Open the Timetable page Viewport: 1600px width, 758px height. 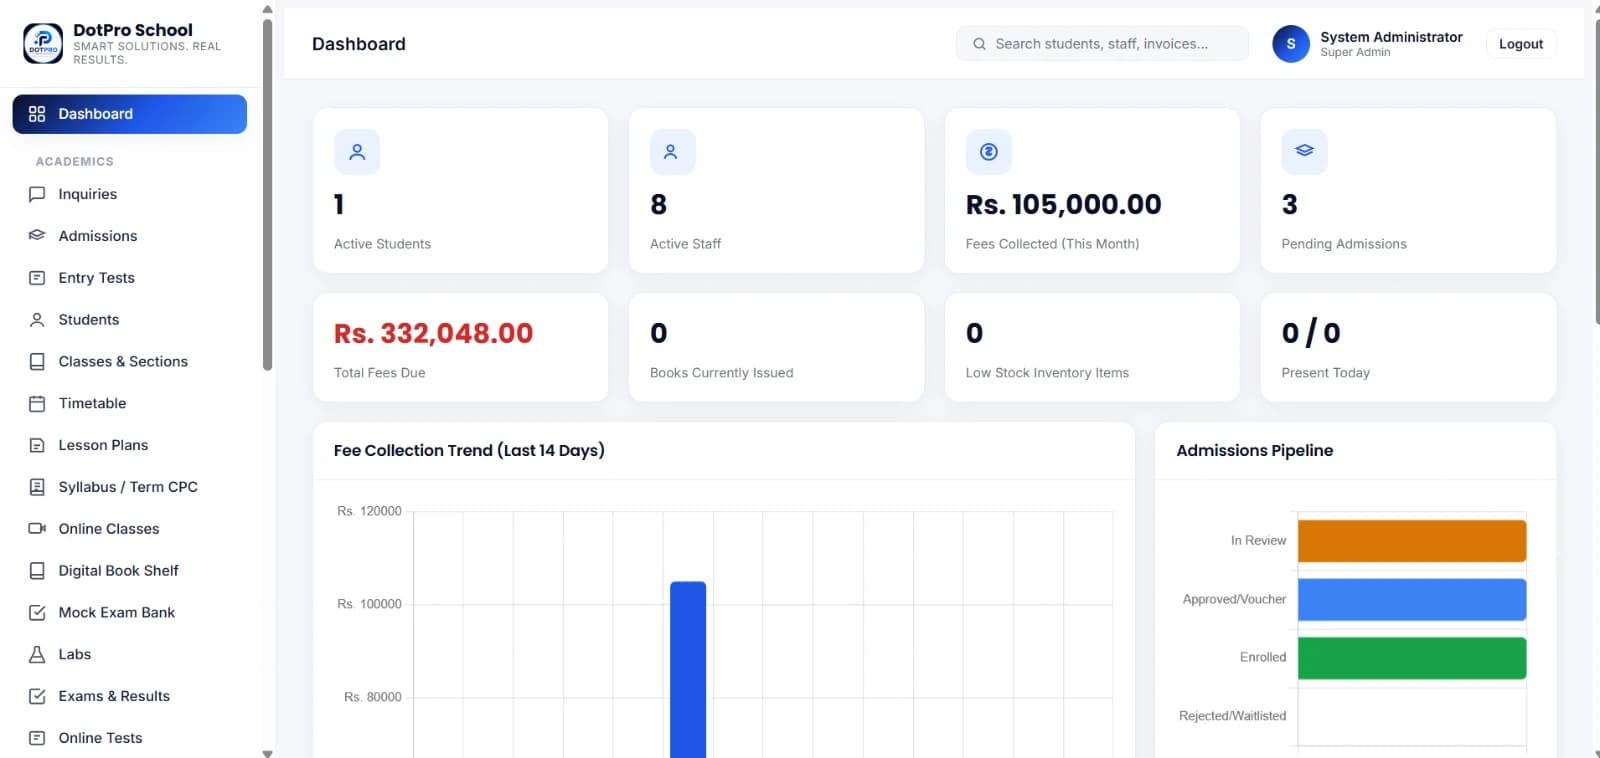[130, 404]
